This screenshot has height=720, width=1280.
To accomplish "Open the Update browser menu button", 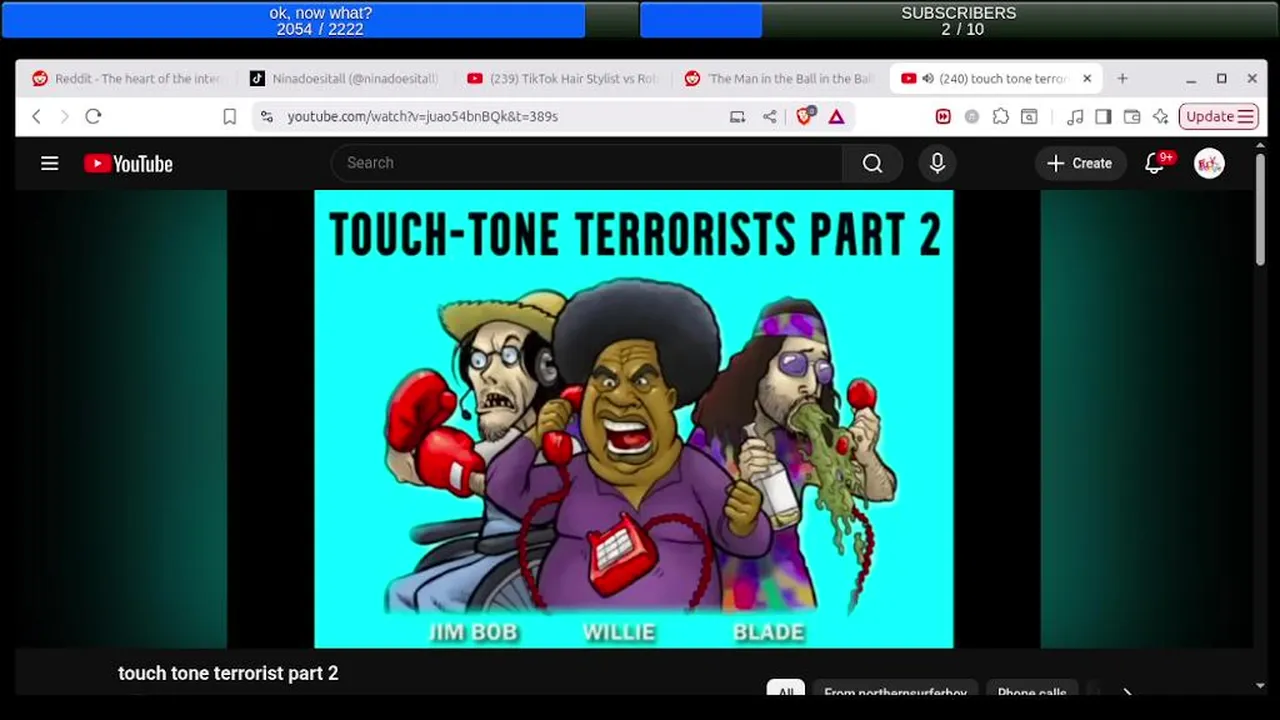I will 1219,117.
